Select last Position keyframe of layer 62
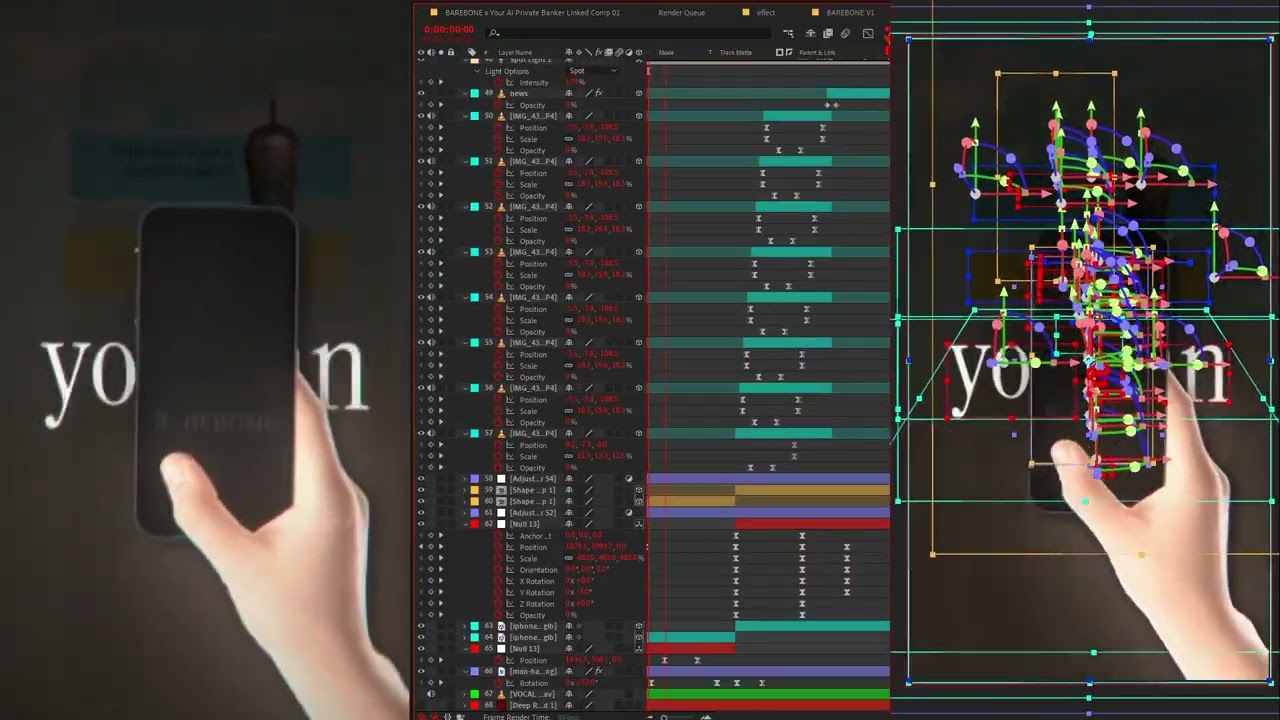This screenshot has width=1280, height=720. [847, 547]
